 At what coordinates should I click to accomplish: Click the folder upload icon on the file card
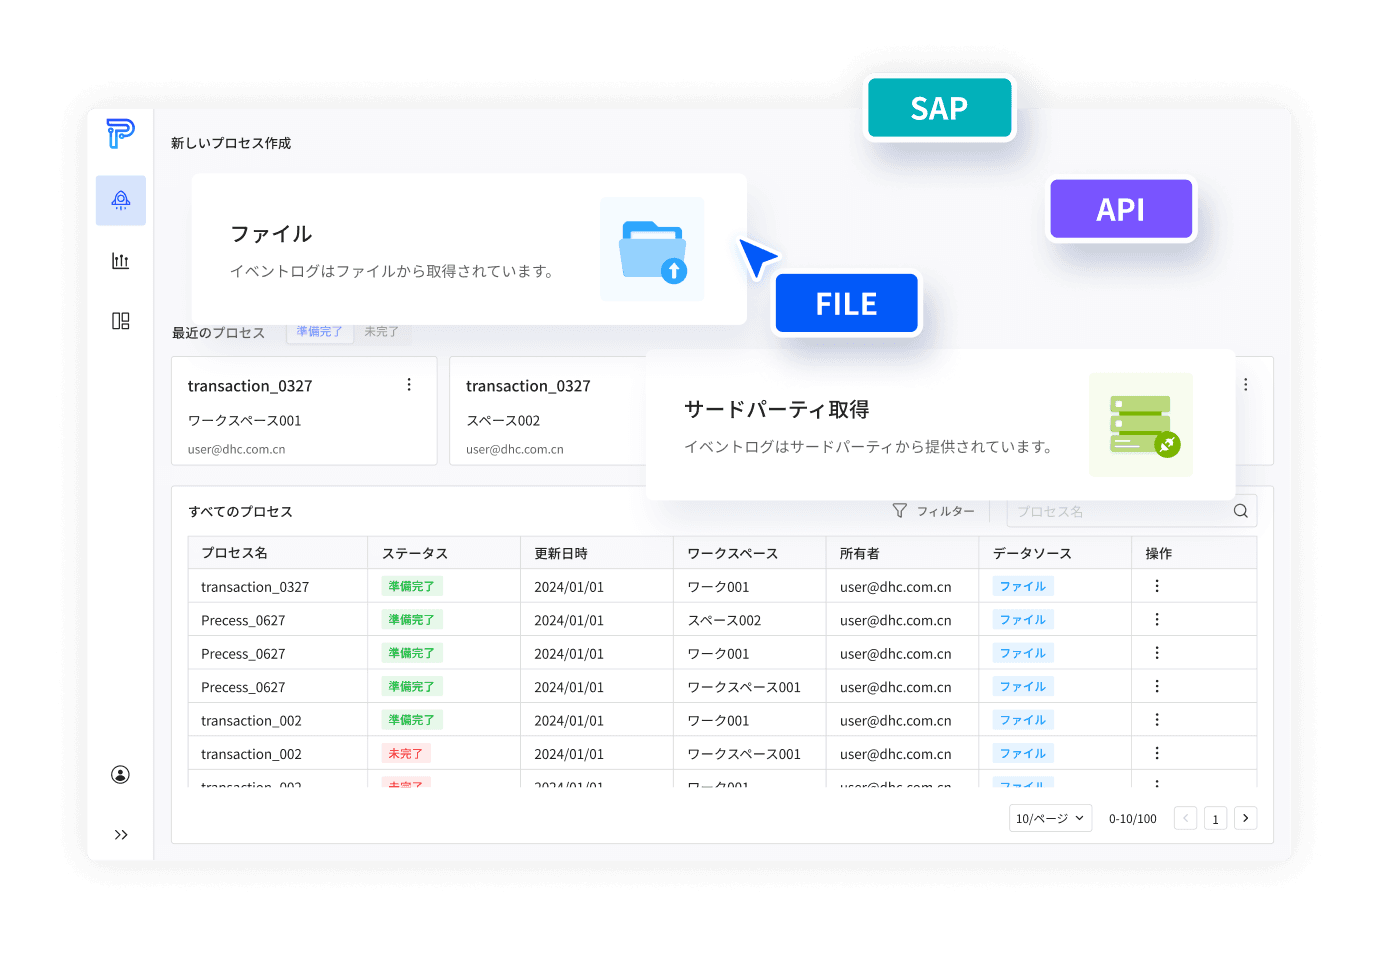[x=652, y=249]
